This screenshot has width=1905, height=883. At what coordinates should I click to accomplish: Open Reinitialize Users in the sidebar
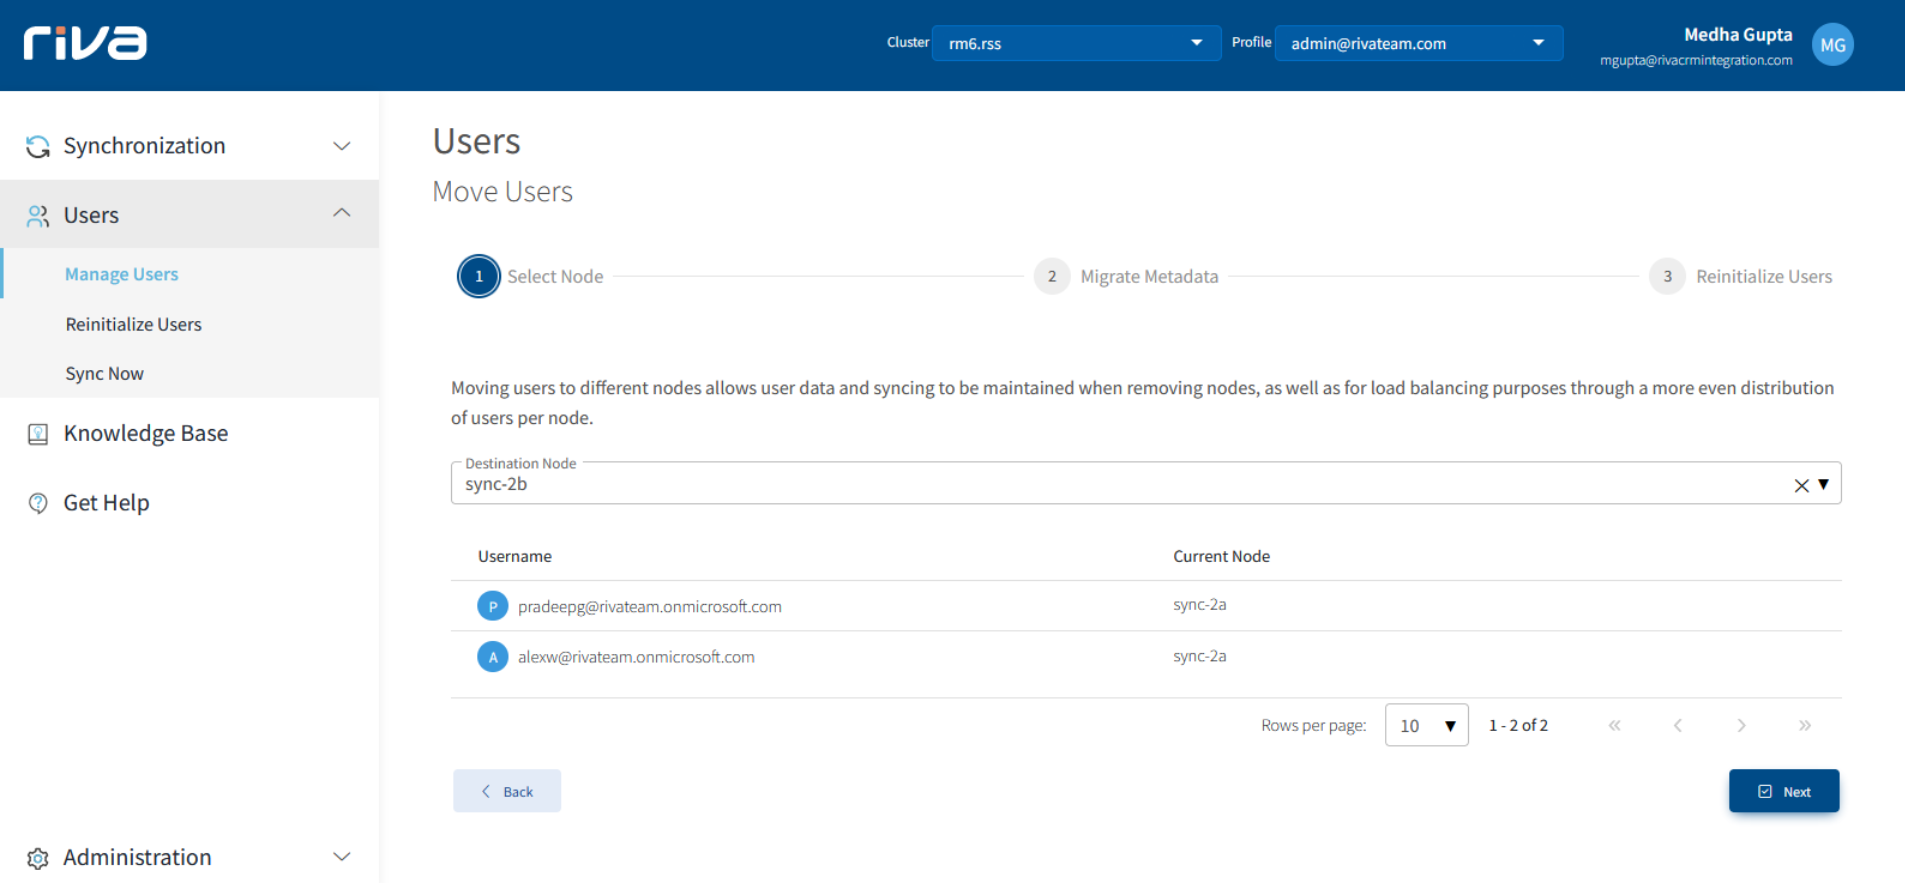[x=134, y=324]
